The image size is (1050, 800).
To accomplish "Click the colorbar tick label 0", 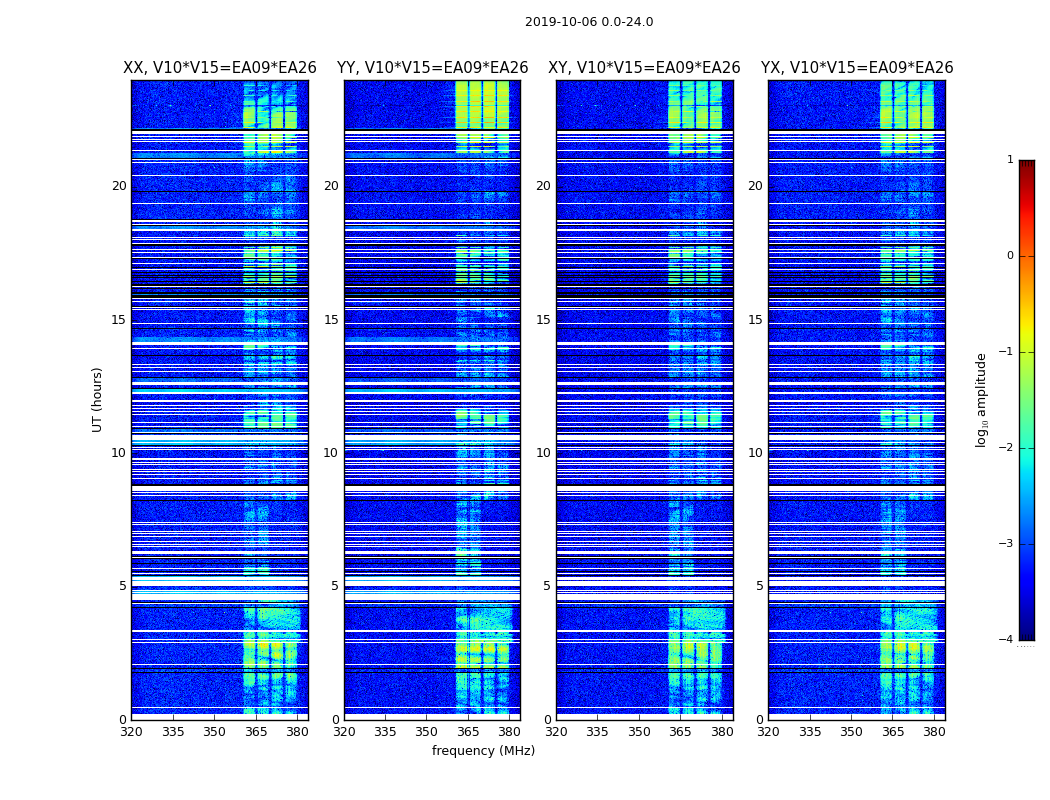I will tap(1010, 256).
